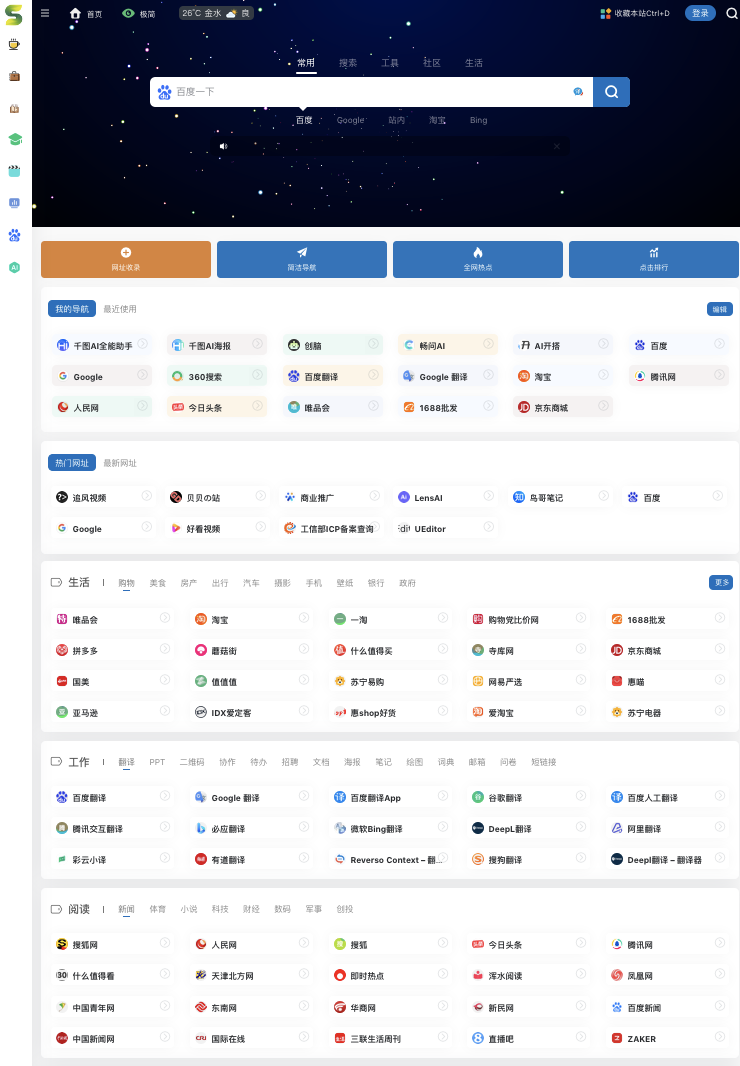Open the LensAI link
The image size is (740, 1066).
point(428,498)
